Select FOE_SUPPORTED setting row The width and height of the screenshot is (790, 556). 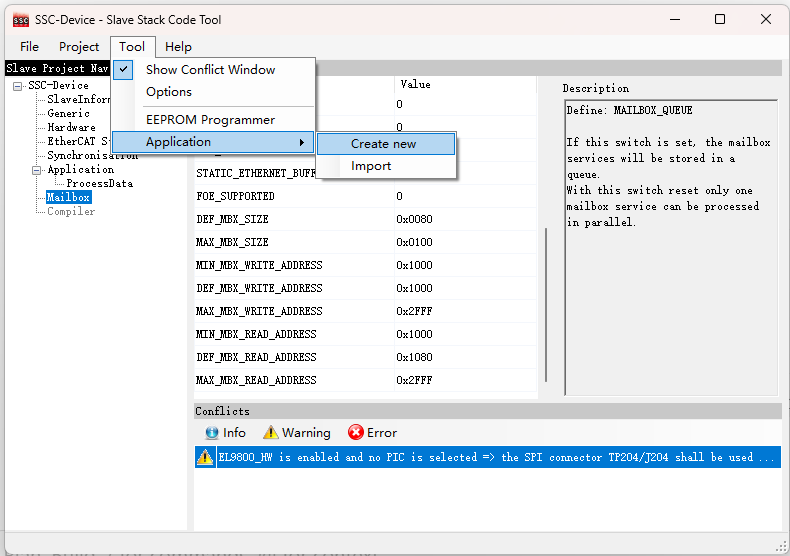pyautogui.click(x=365, y=196)
